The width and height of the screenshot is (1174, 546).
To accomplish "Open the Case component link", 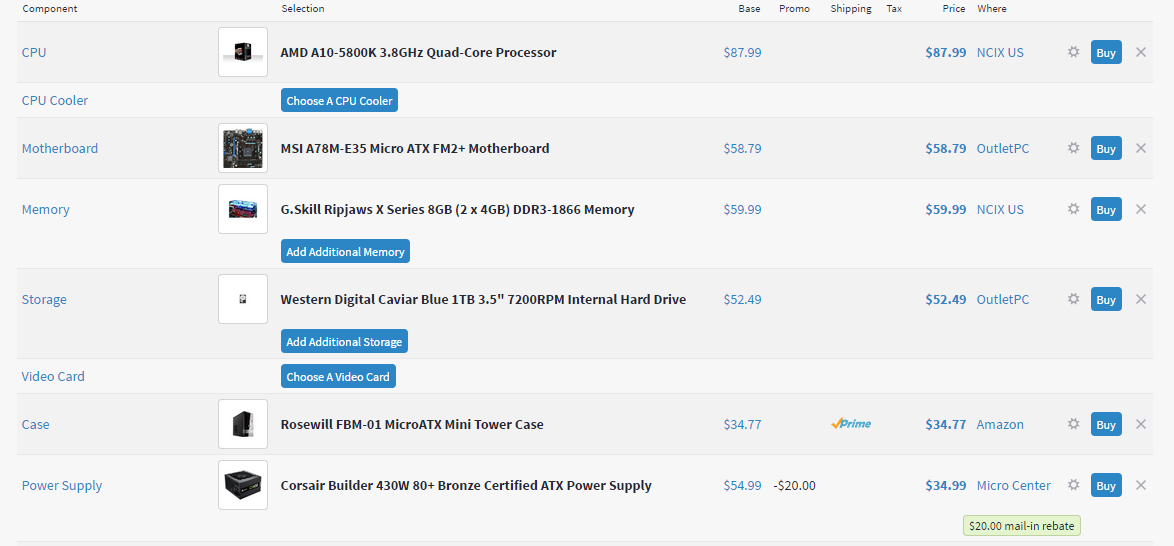I will (35, 424).
